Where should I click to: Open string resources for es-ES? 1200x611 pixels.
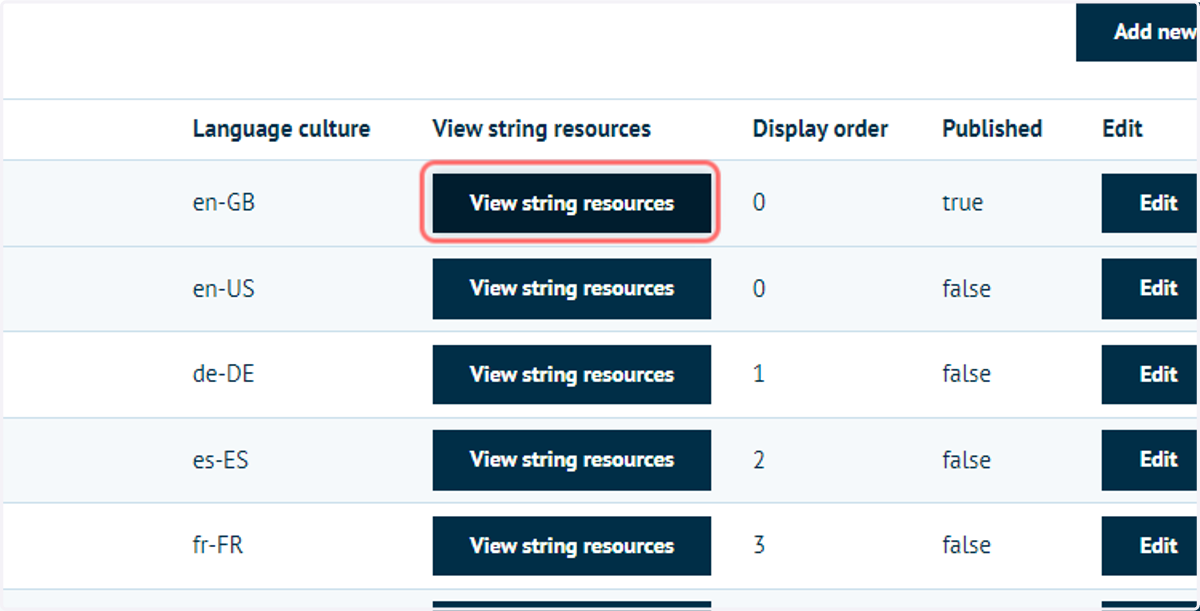tap(571, 460)
